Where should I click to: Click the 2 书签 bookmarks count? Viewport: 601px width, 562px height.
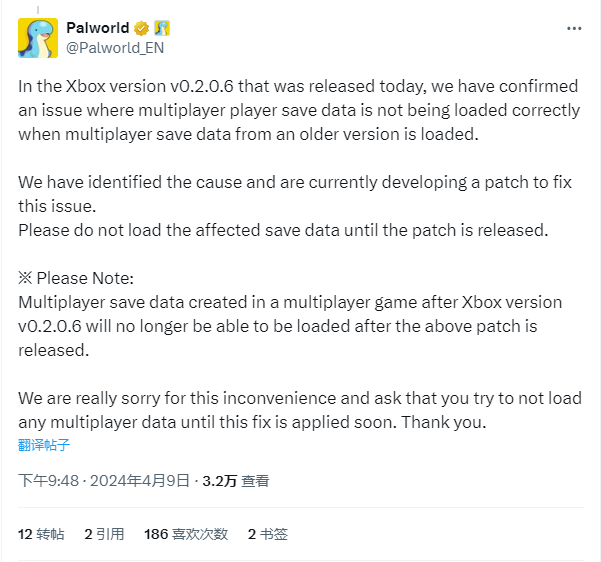(x=267, y=534)
